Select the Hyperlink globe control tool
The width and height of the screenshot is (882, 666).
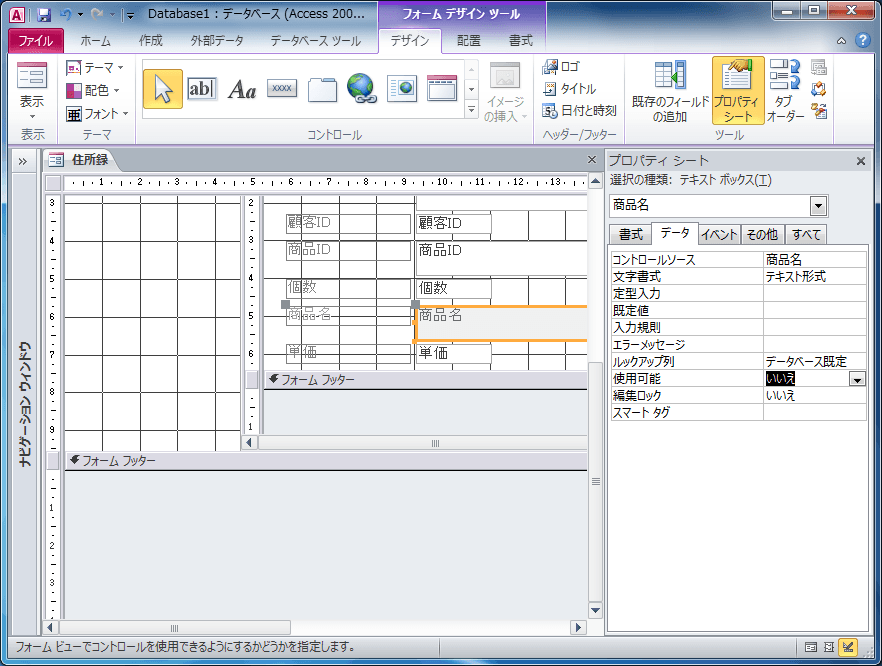[x=361, y=89]
